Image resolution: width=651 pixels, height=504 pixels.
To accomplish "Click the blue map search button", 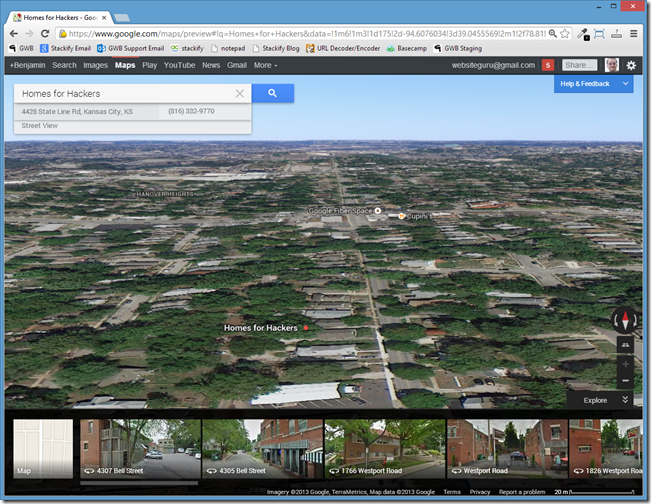I will [x=273, y=93].
